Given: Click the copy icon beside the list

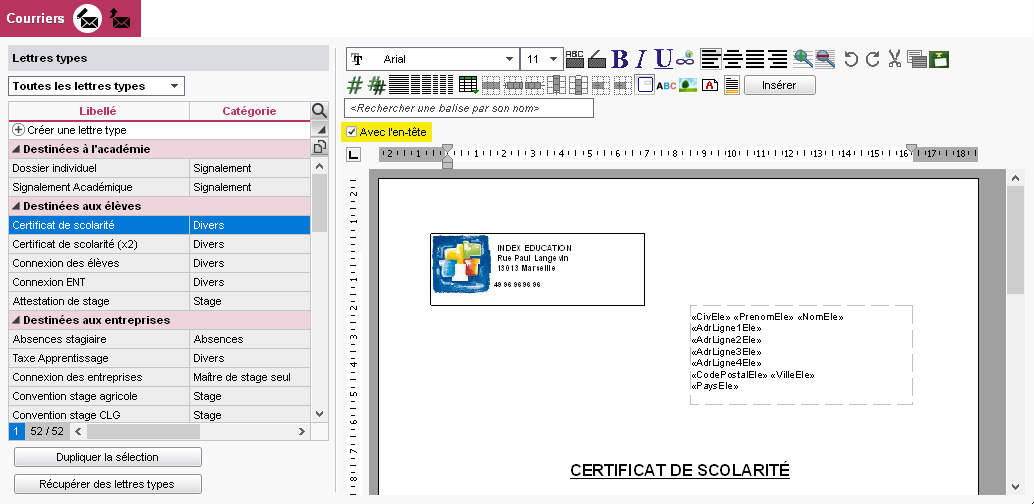Looking at the screenshot, I should pos(319,147).
